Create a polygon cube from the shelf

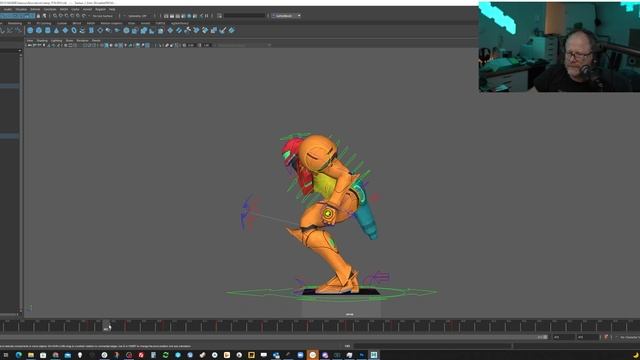pyautogui.click(x=39, y=31)
